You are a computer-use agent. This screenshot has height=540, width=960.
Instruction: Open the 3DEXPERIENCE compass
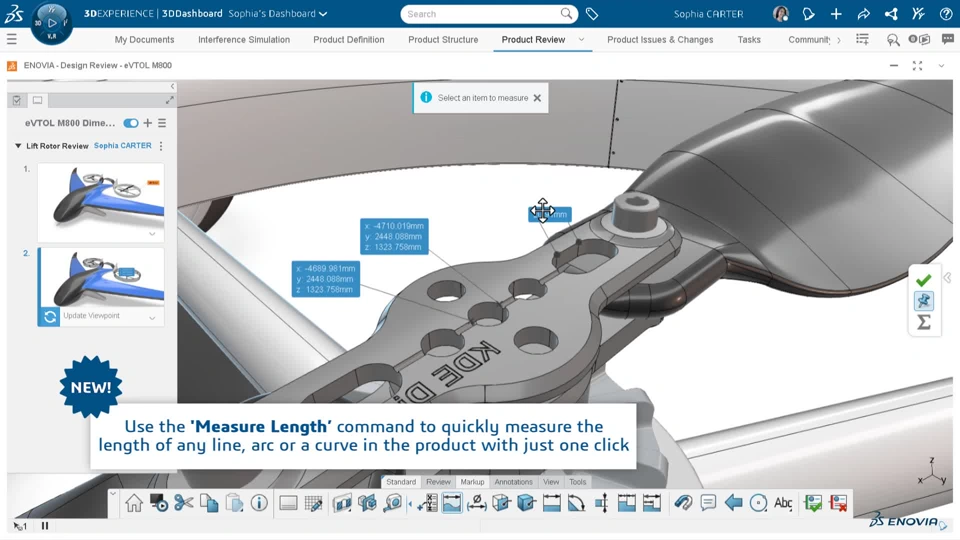click(x=51, y=23)
